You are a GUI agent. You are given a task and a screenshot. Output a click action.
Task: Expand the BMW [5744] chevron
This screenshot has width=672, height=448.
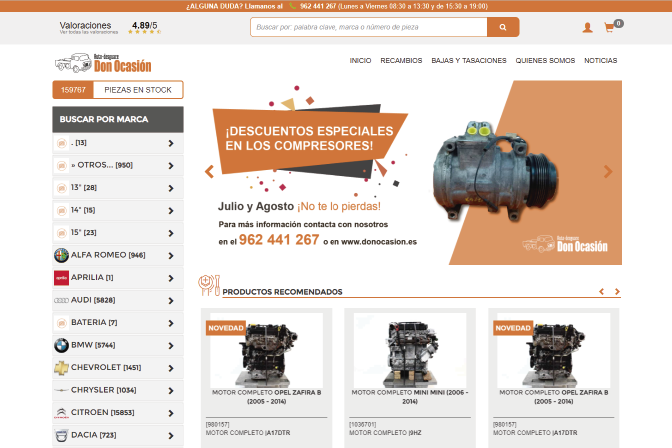click(171, 346)
